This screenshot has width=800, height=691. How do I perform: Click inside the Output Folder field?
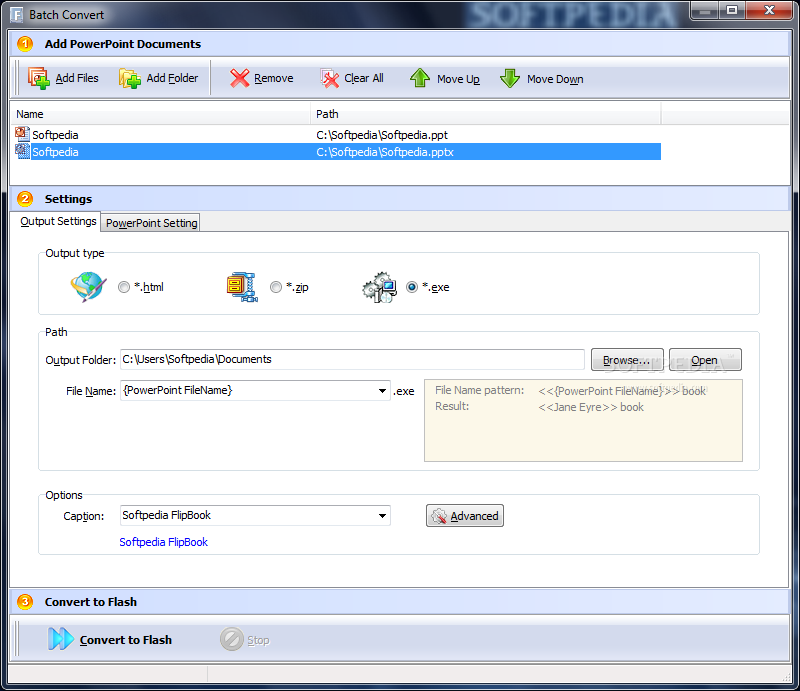pyautogui.click(x=352, y=359)
